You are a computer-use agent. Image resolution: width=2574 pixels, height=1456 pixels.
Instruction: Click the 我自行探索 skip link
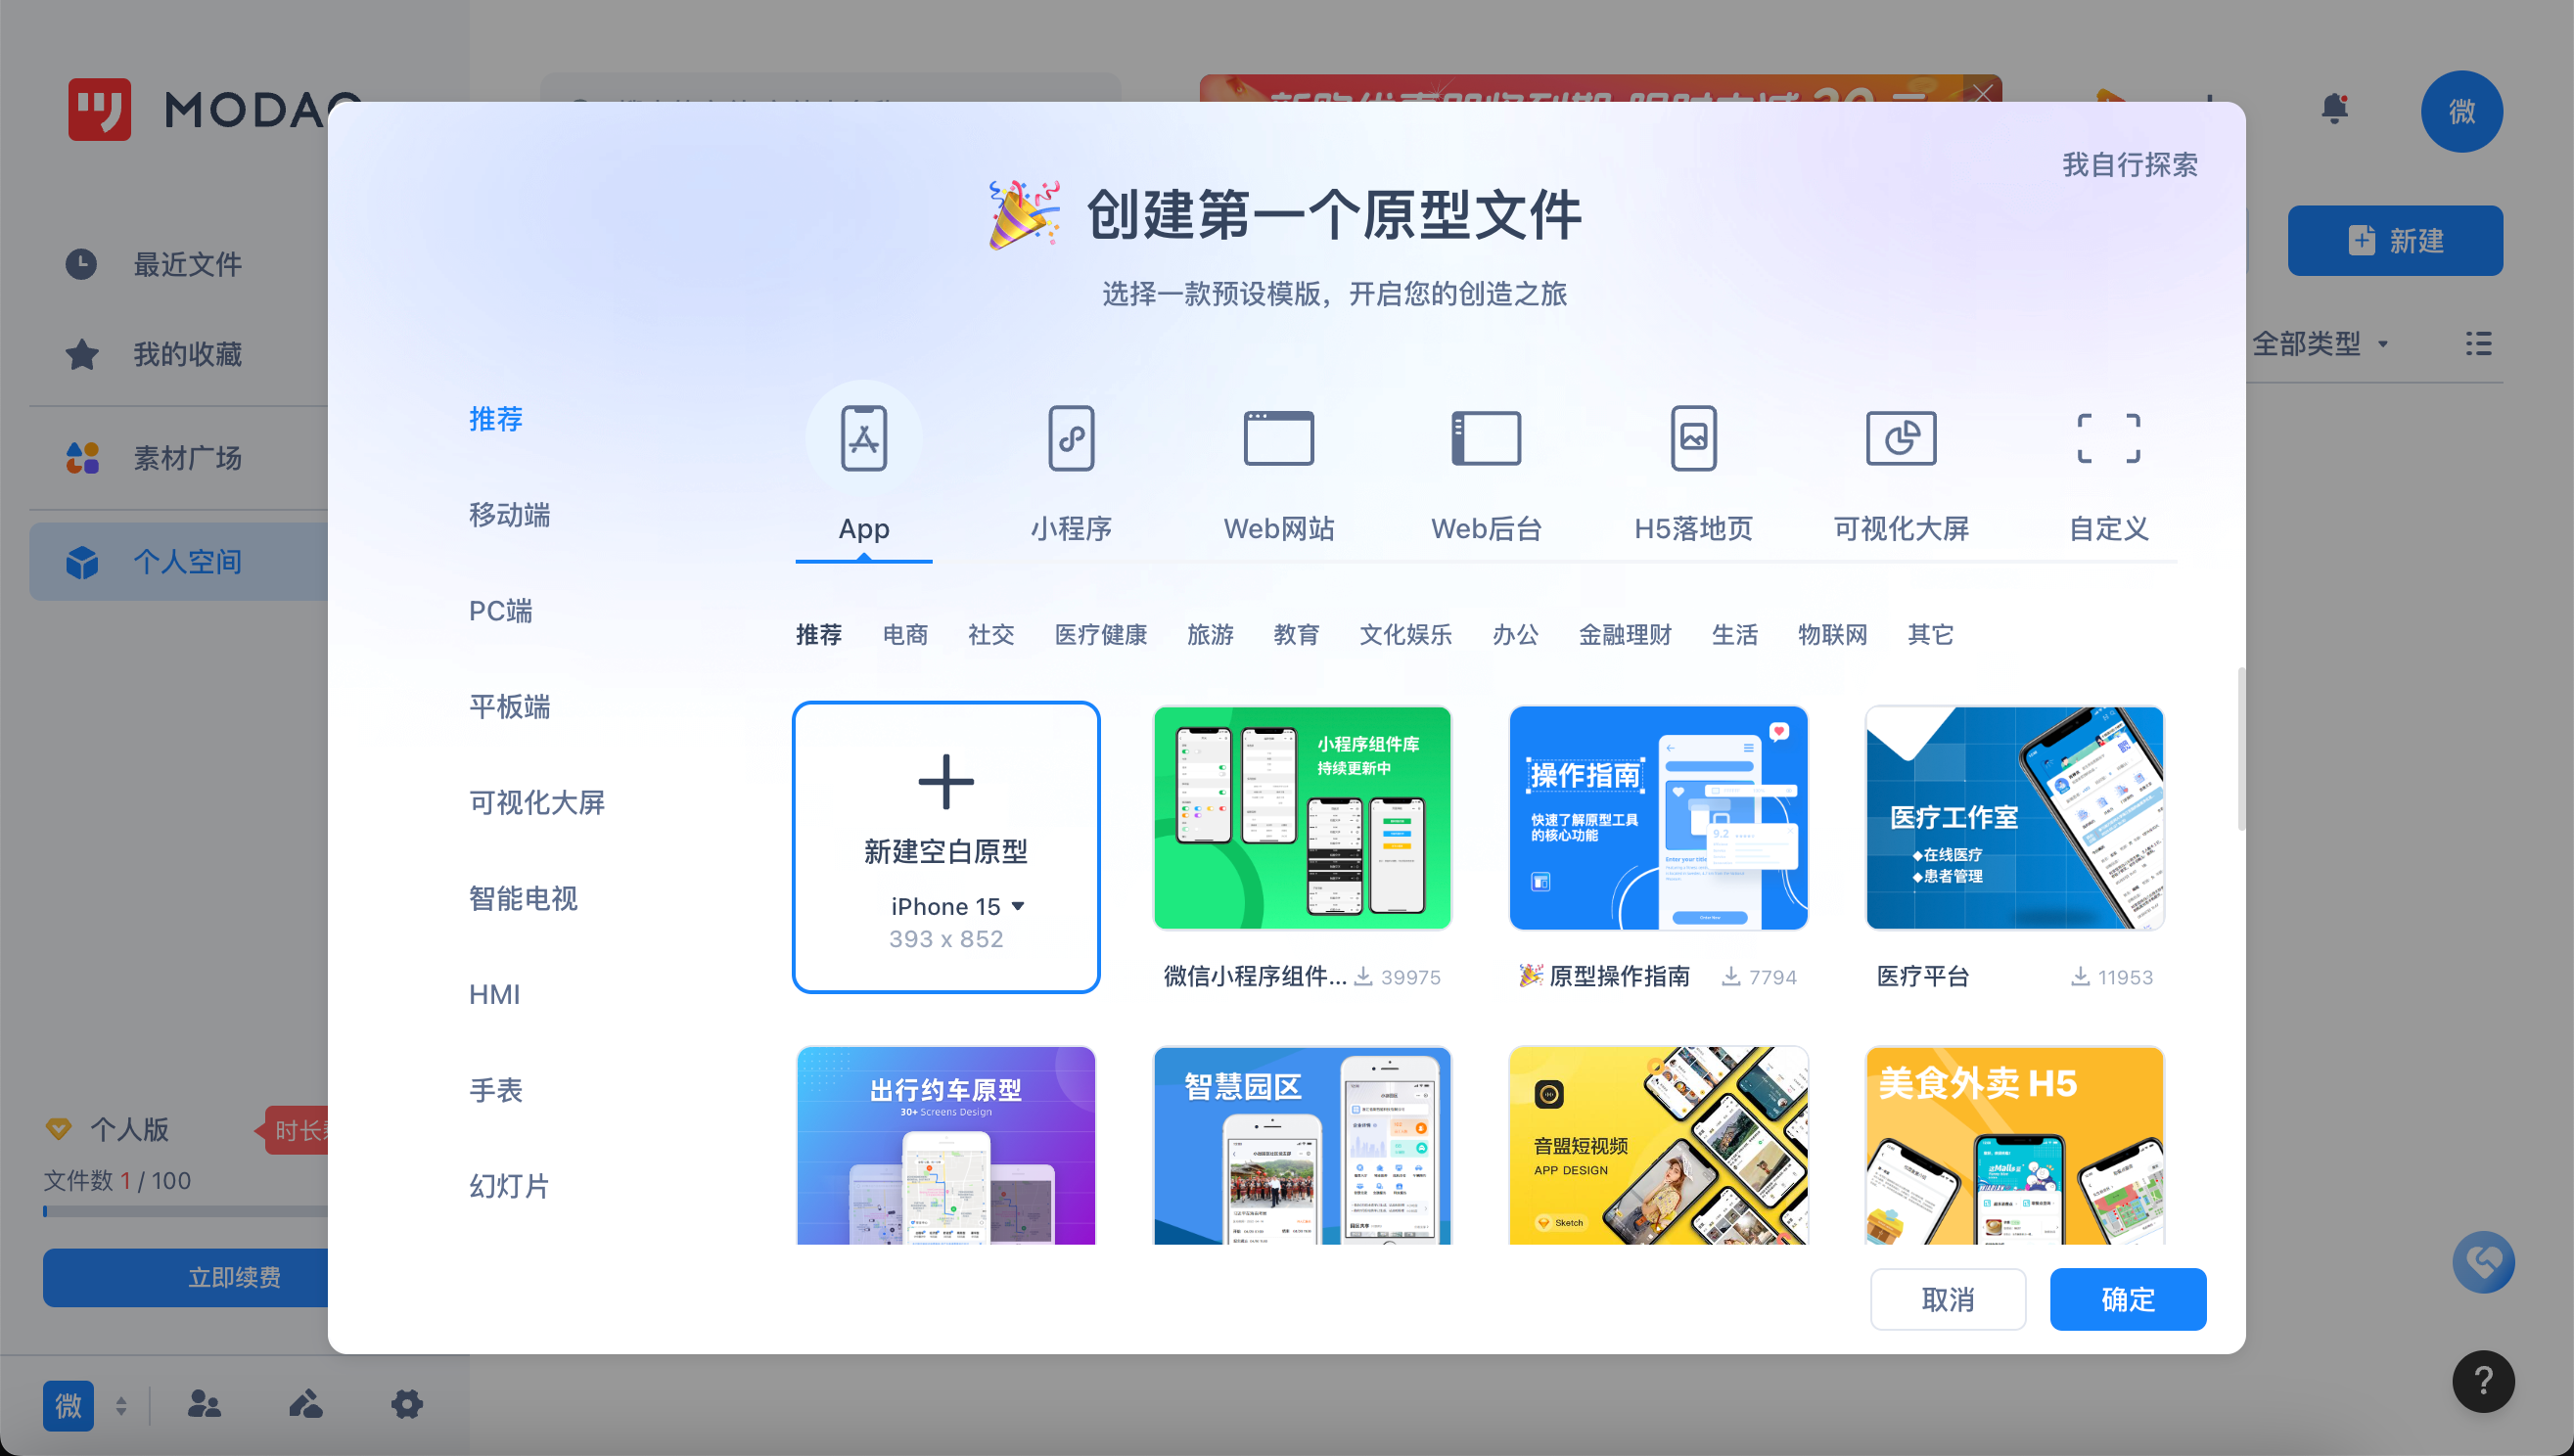[2129, 165]
